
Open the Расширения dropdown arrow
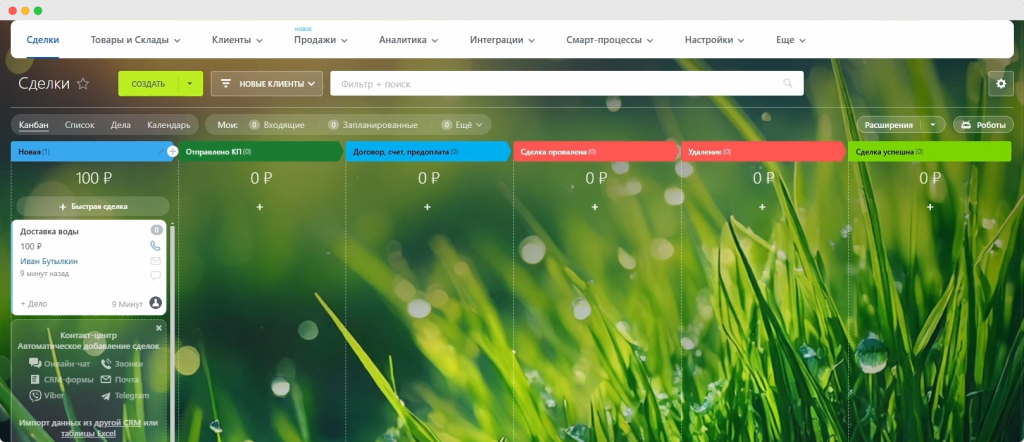(933, 125)
